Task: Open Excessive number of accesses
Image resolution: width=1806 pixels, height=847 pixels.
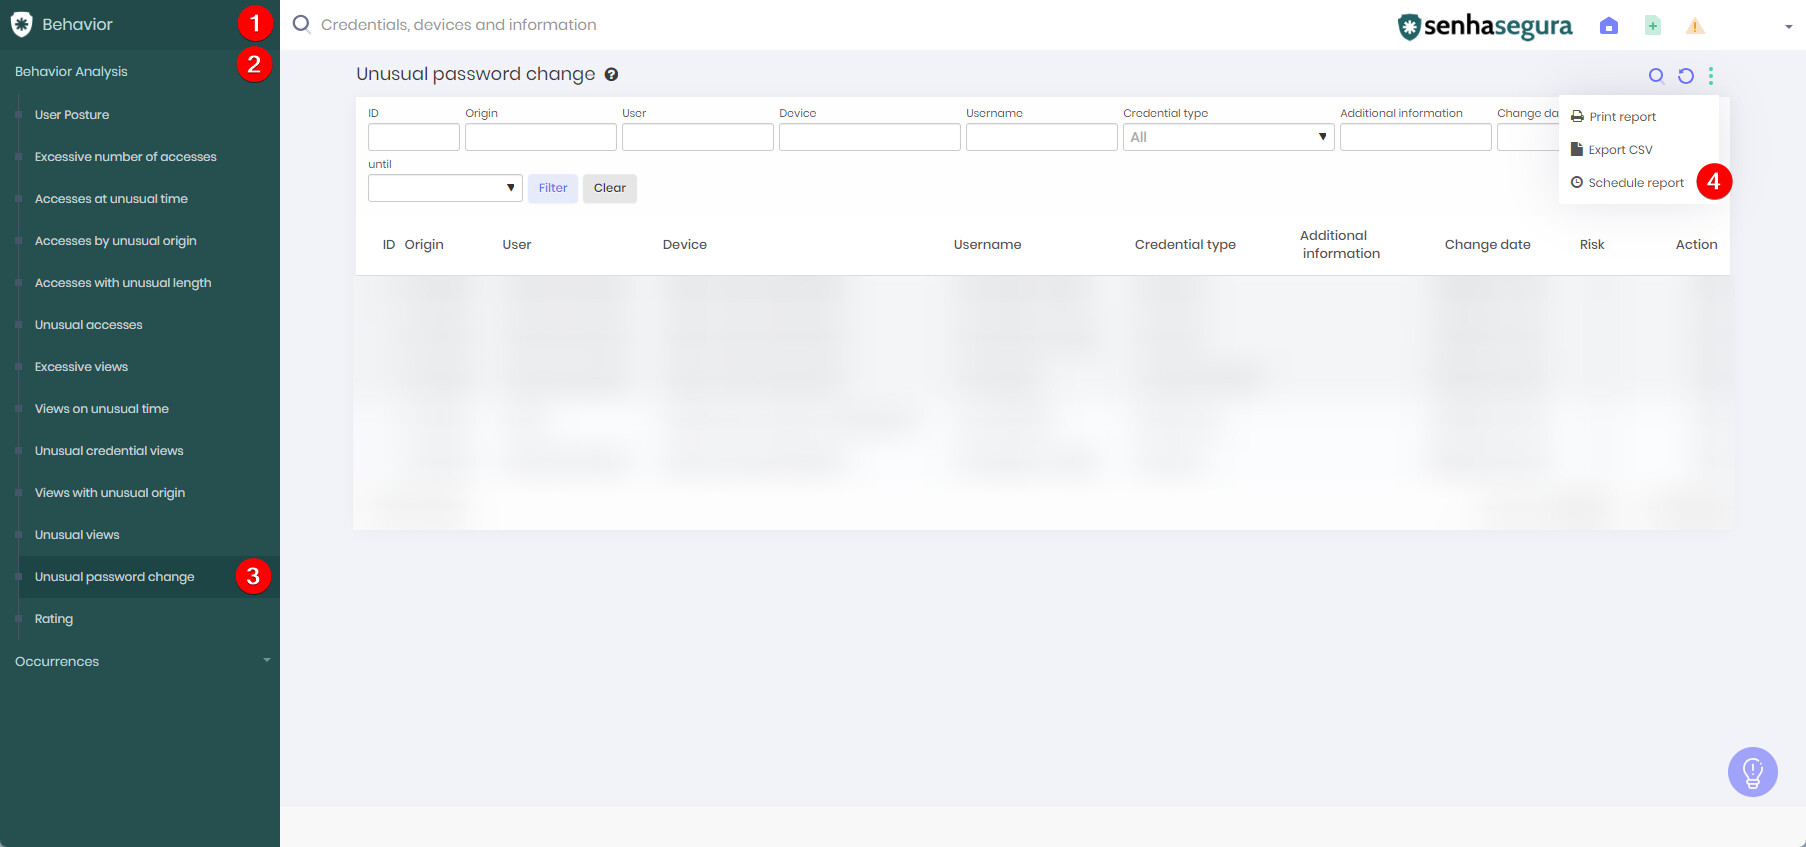Action: click(126, 157)
